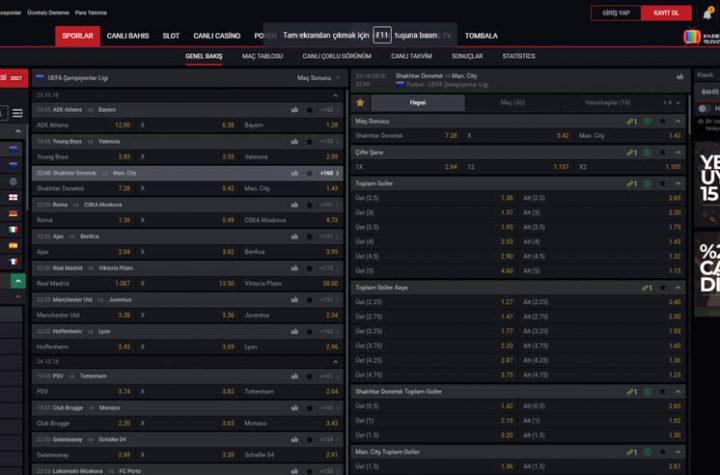Favorite the AEK Athens - Bayern match star
The height and width of the screenshot is (475, 720).
[309, 110]
